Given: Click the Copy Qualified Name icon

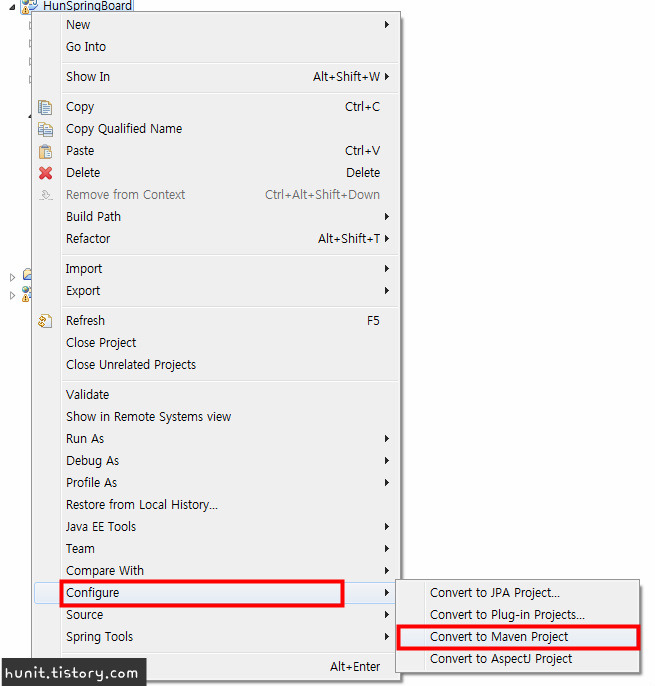Looking at the screenshot, I should click(45, 129).
